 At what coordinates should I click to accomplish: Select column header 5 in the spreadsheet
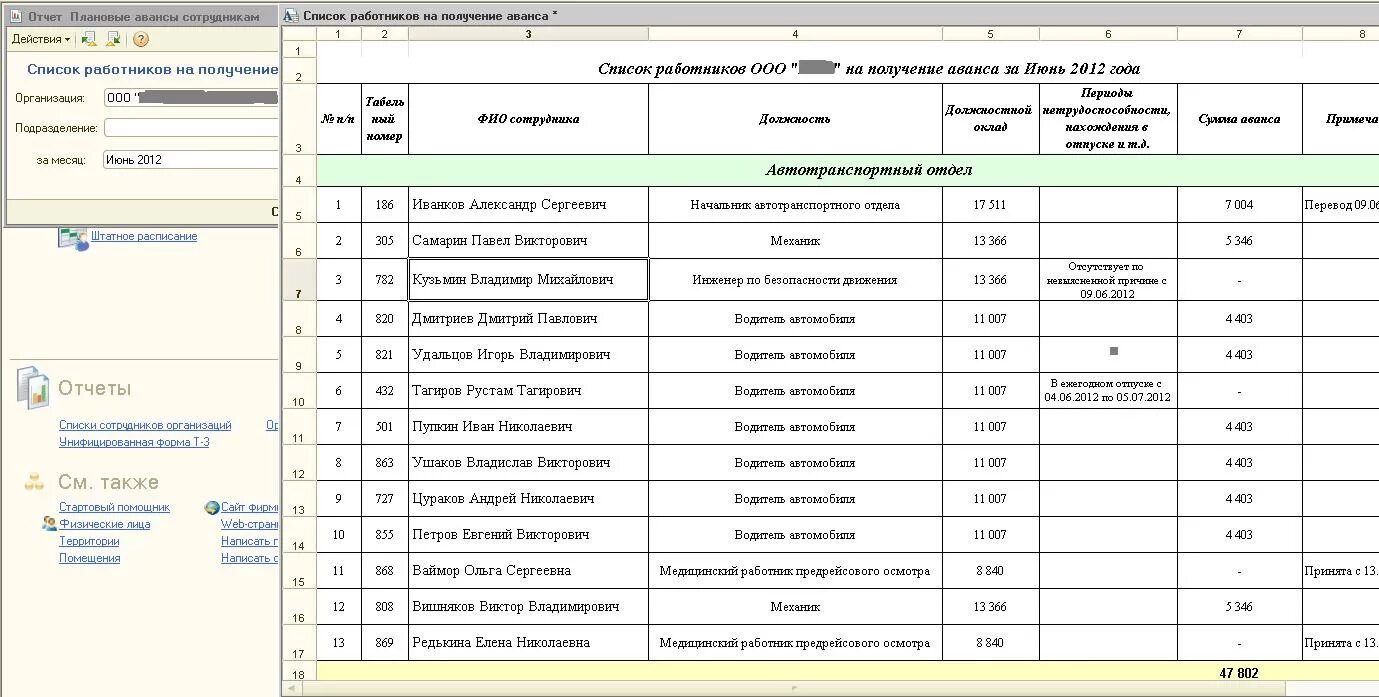pyautogui.click(x=990, y=34)
